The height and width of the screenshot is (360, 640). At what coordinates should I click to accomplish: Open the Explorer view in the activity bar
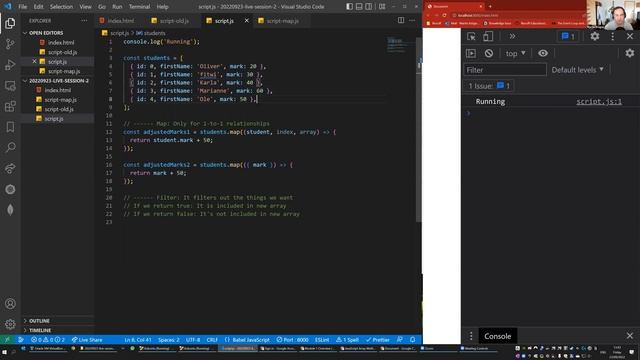tap(10, 23)
